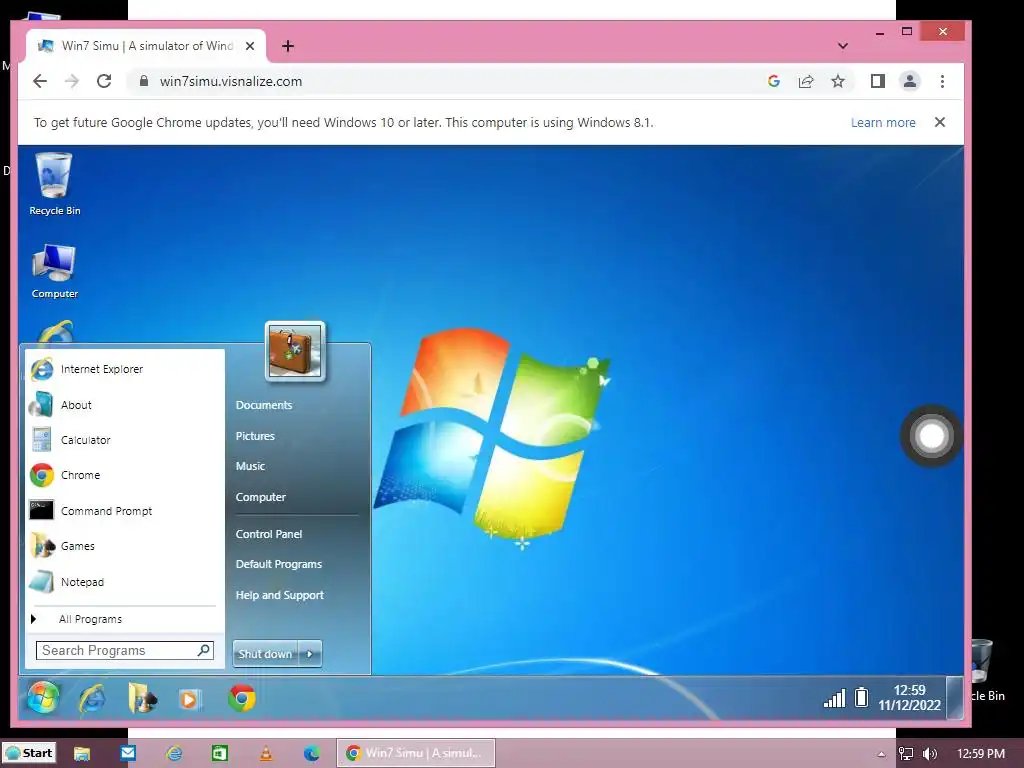
Task: Open the arrow menu beside Shut down
Action: (310, 654)
